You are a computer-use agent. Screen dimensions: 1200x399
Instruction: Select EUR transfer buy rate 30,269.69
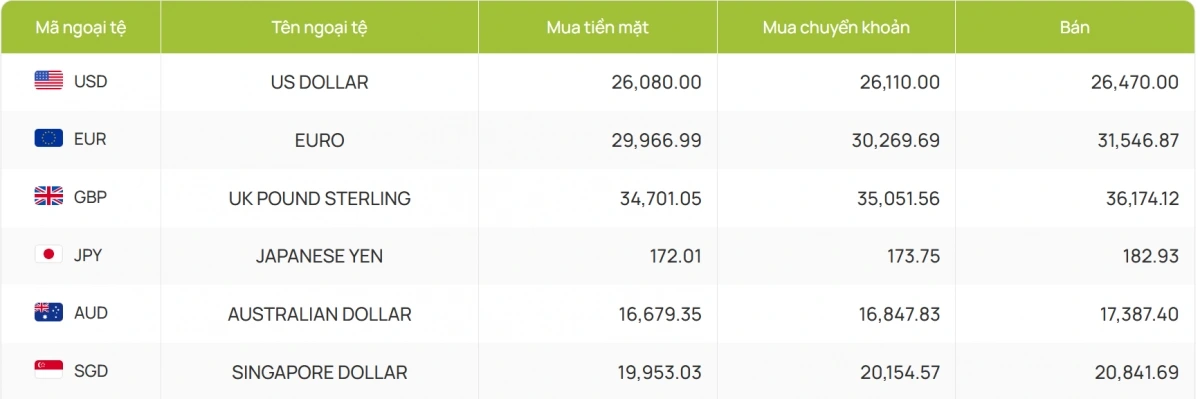[x=895, y=140]
